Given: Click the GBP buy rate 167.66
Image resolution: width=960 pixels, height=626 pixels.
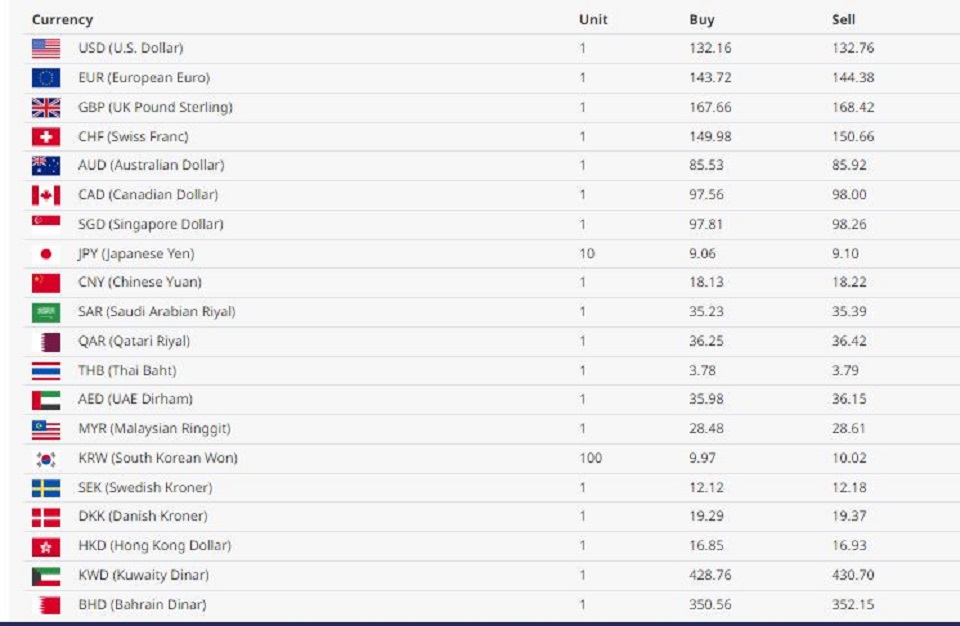Looking at the screenshot, I should point(710,107).
